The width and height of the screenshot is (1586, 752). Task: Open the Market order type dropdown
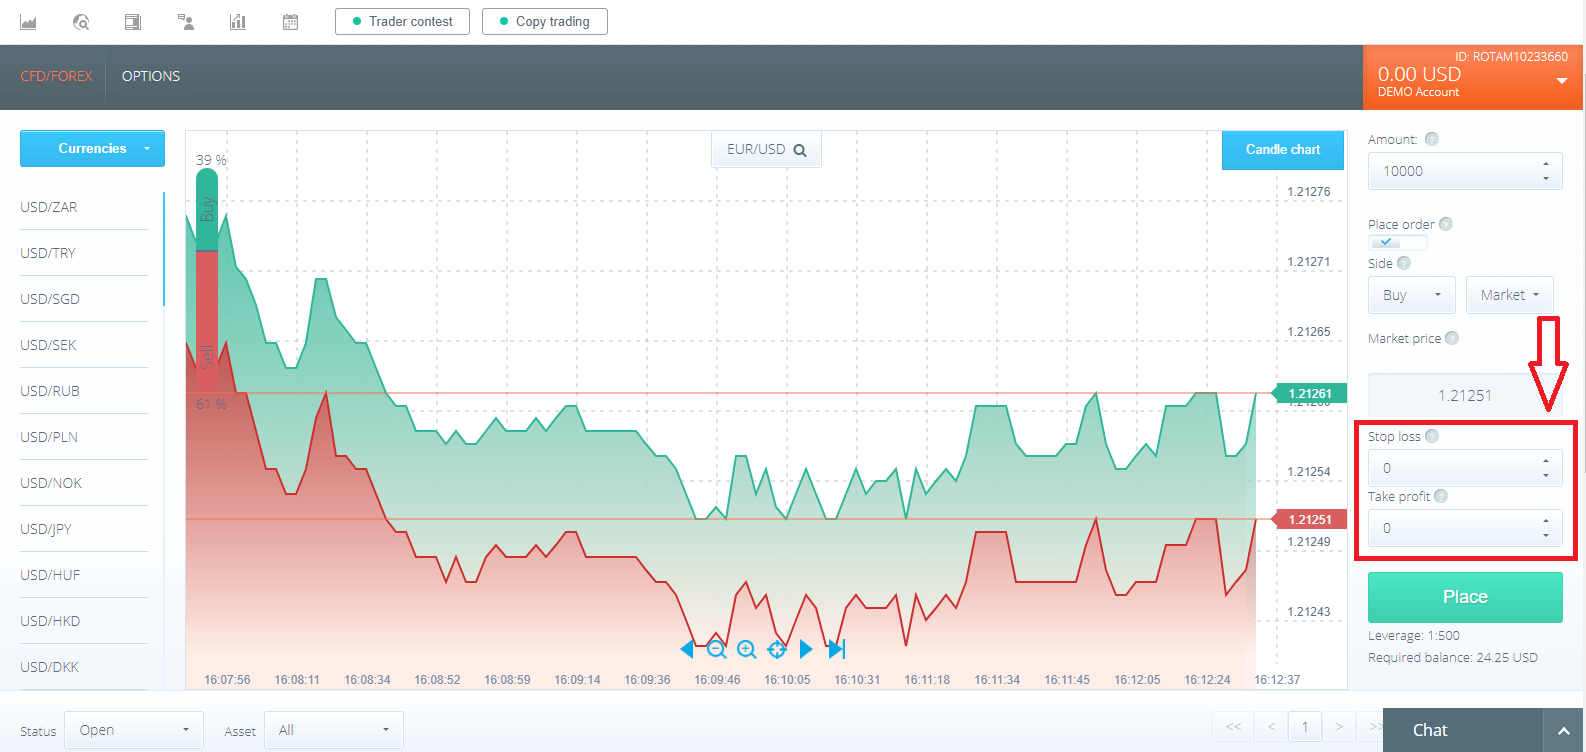[x=1509, y=295]
